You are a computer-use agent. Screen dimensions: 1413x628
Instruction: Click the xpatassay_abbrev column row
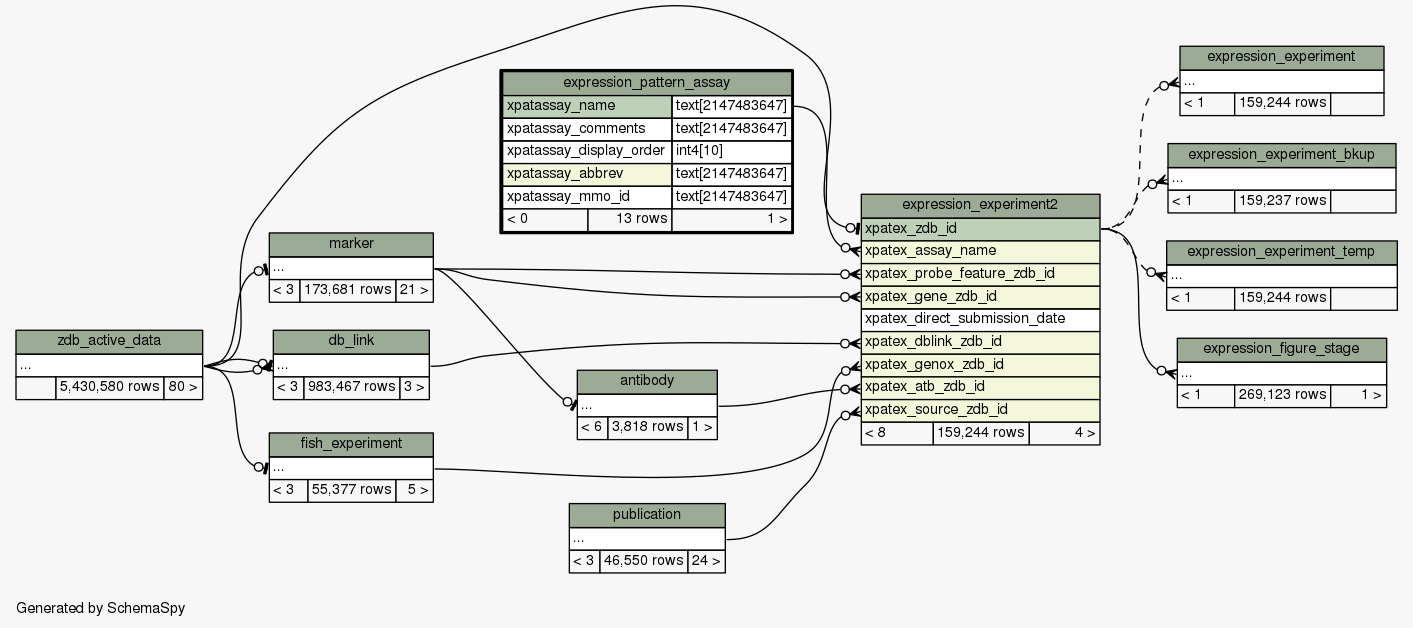click(x=586, y=174)
